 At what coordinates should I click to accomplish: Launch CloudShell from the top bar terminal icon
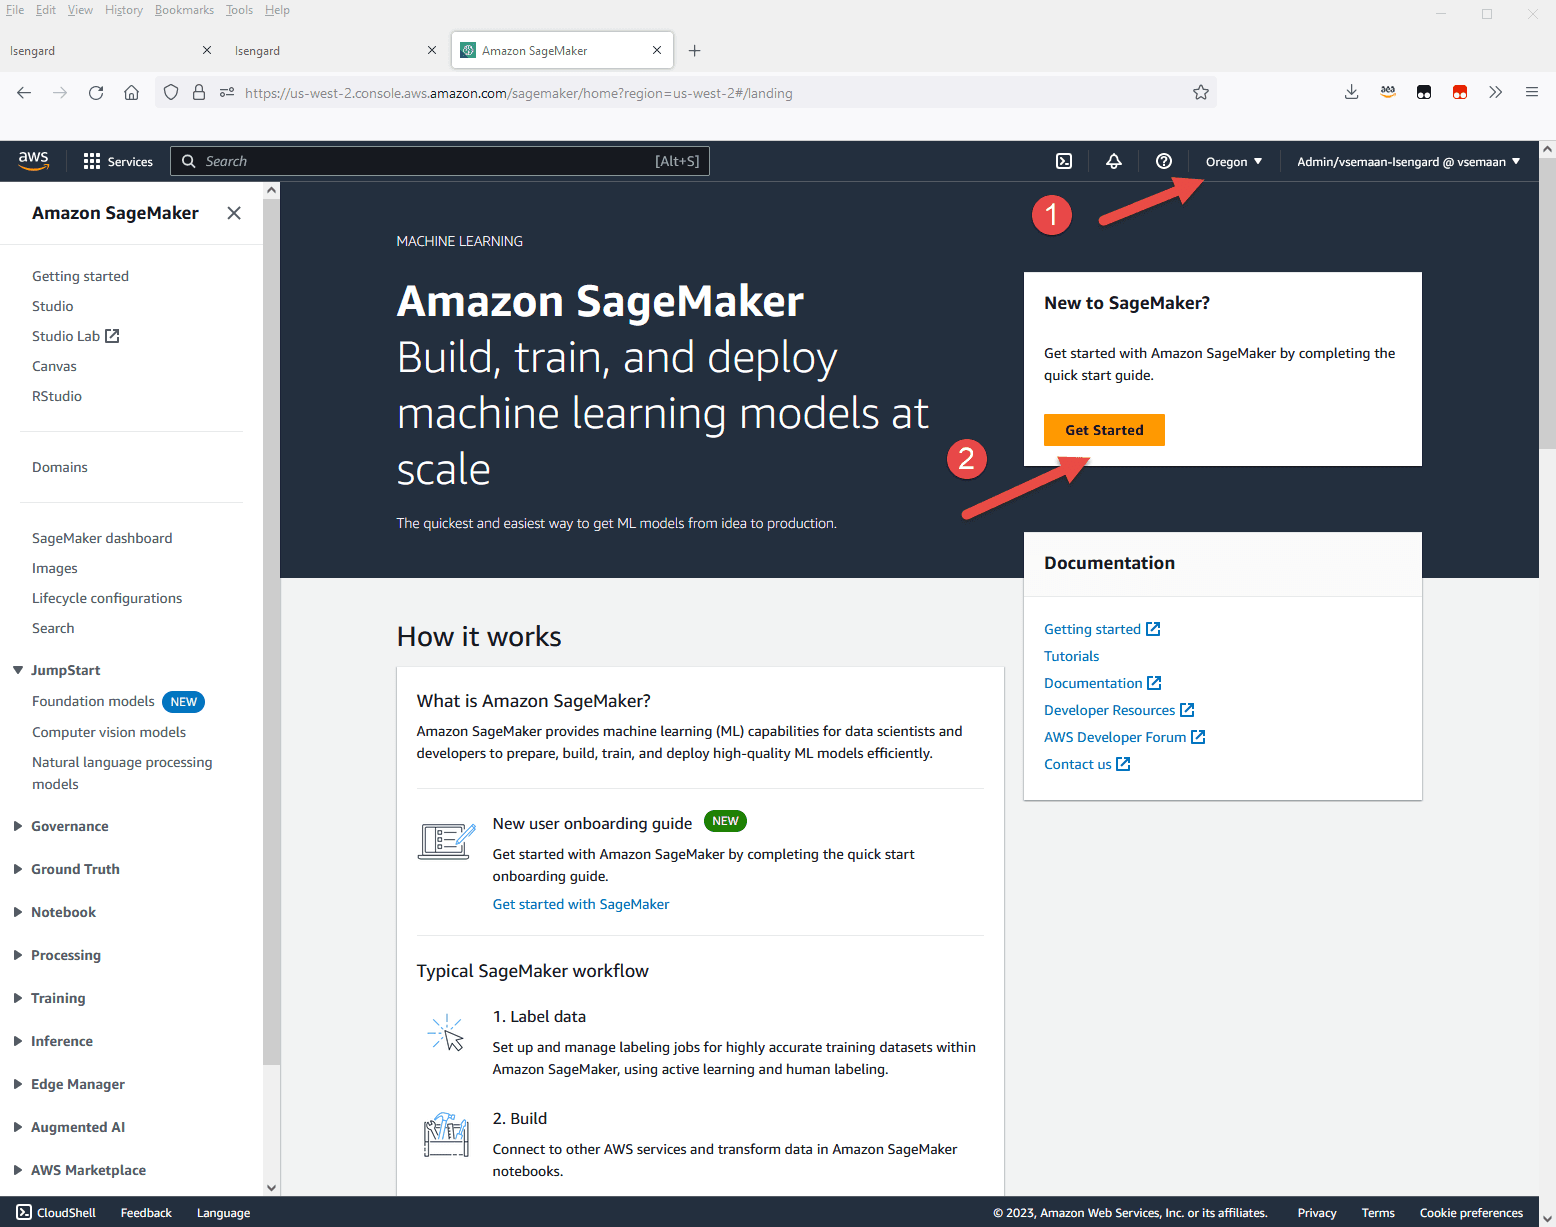pyautogui.click(x=1064, y=161)
